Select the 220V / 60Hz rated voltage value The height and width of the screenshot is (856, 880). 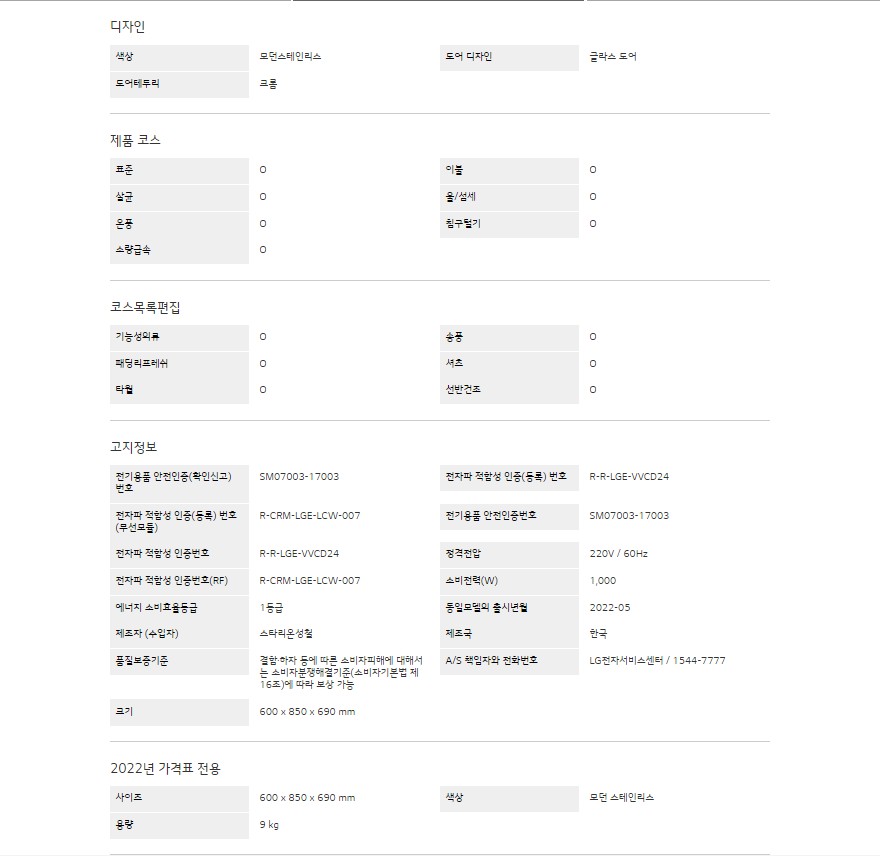pos(618,553)
